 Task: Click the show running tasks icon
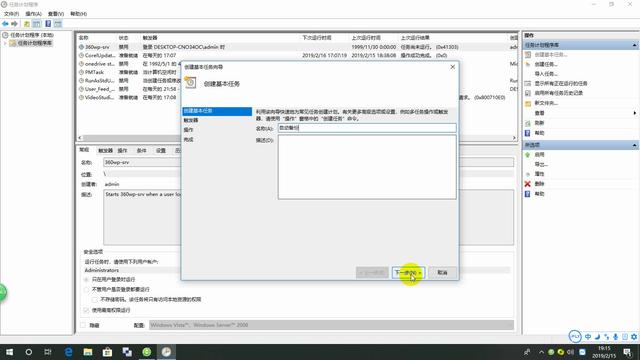tap(527, 83)
